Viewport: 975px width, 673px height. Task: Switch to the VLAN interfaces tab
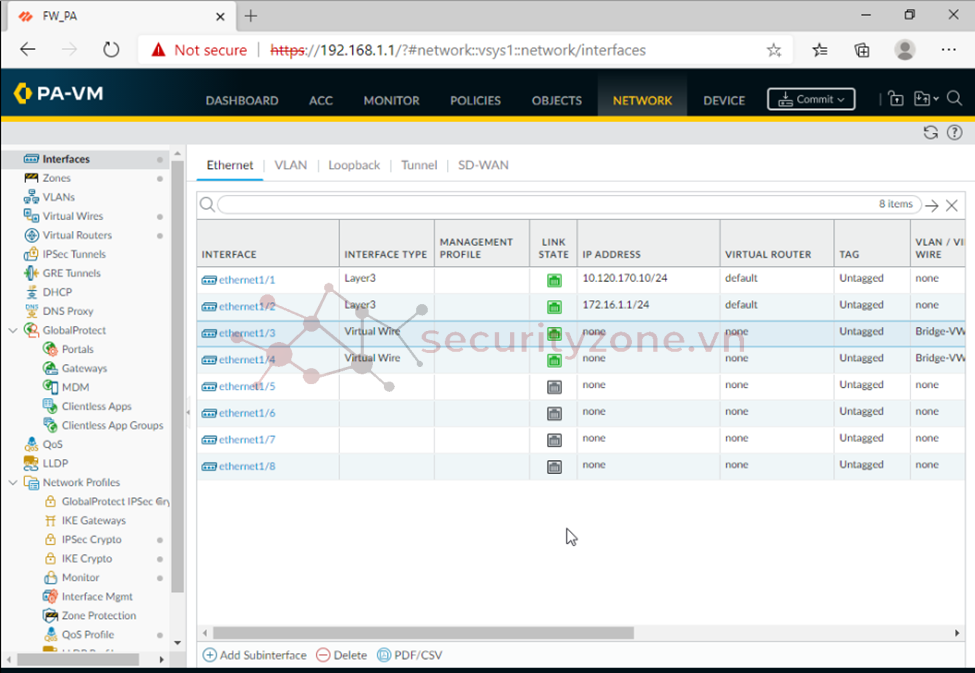point(290,165)
